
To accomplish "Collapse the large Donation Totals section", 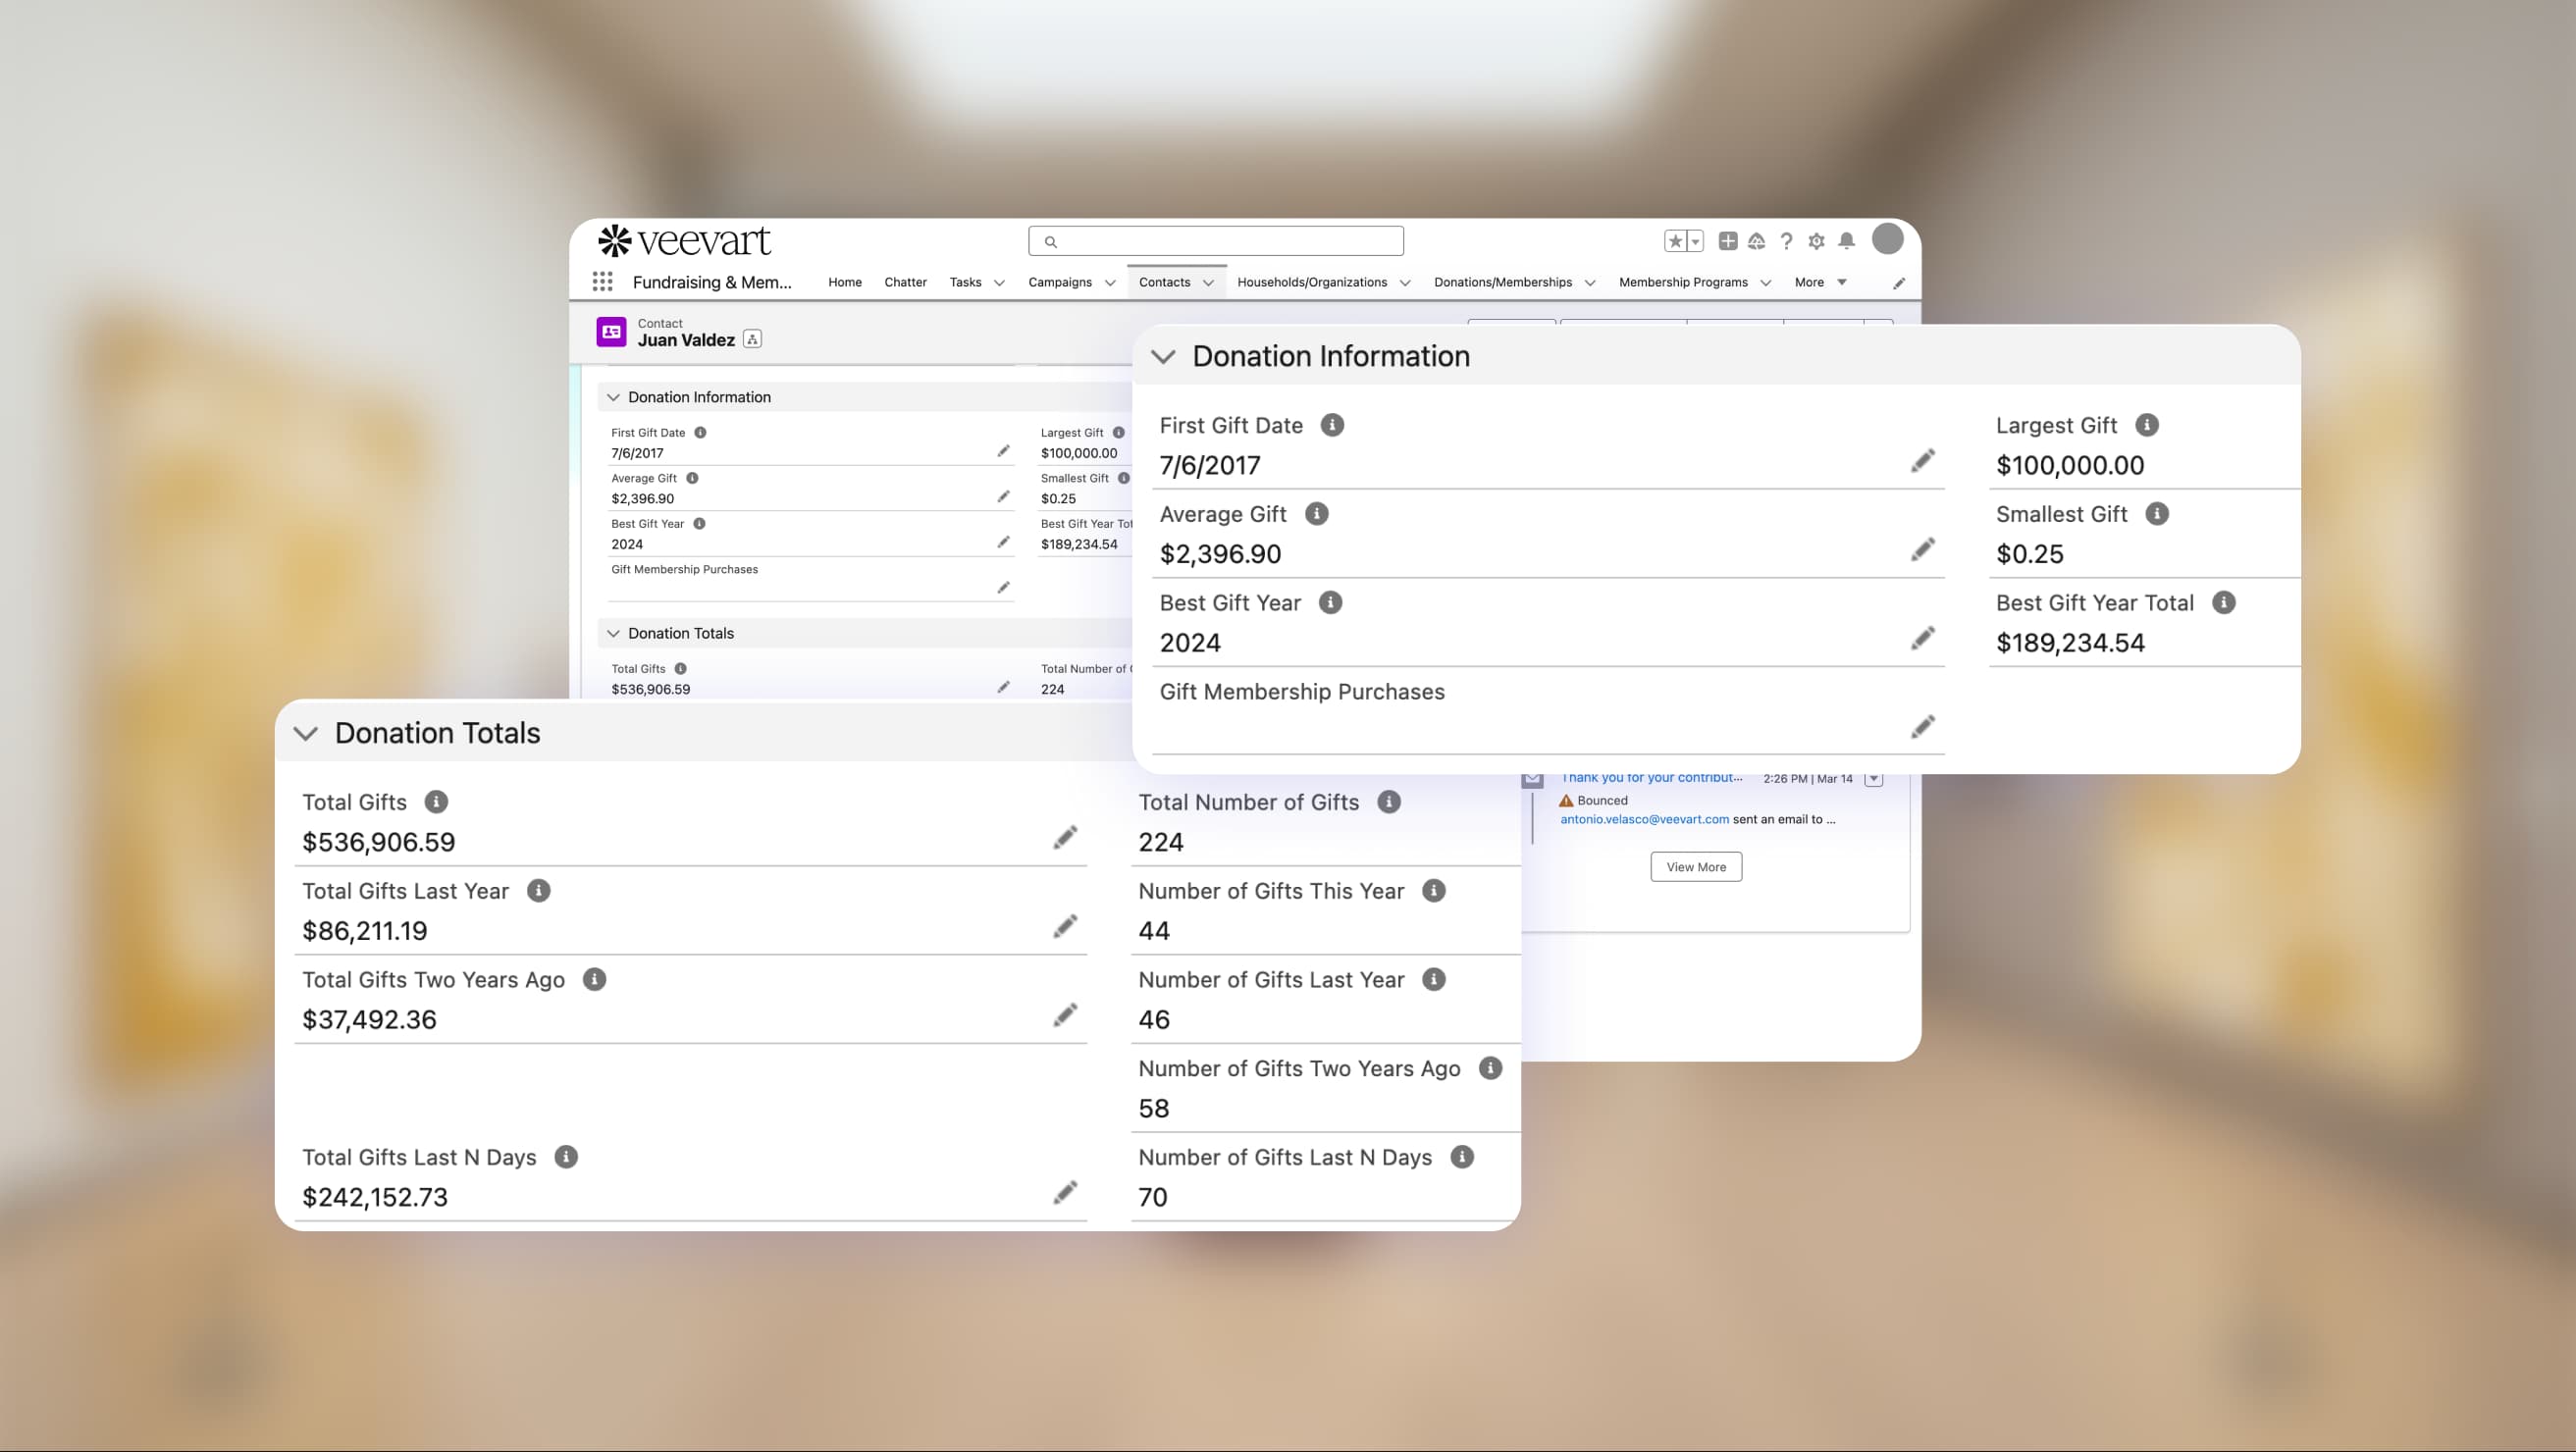I will [306, 733].
